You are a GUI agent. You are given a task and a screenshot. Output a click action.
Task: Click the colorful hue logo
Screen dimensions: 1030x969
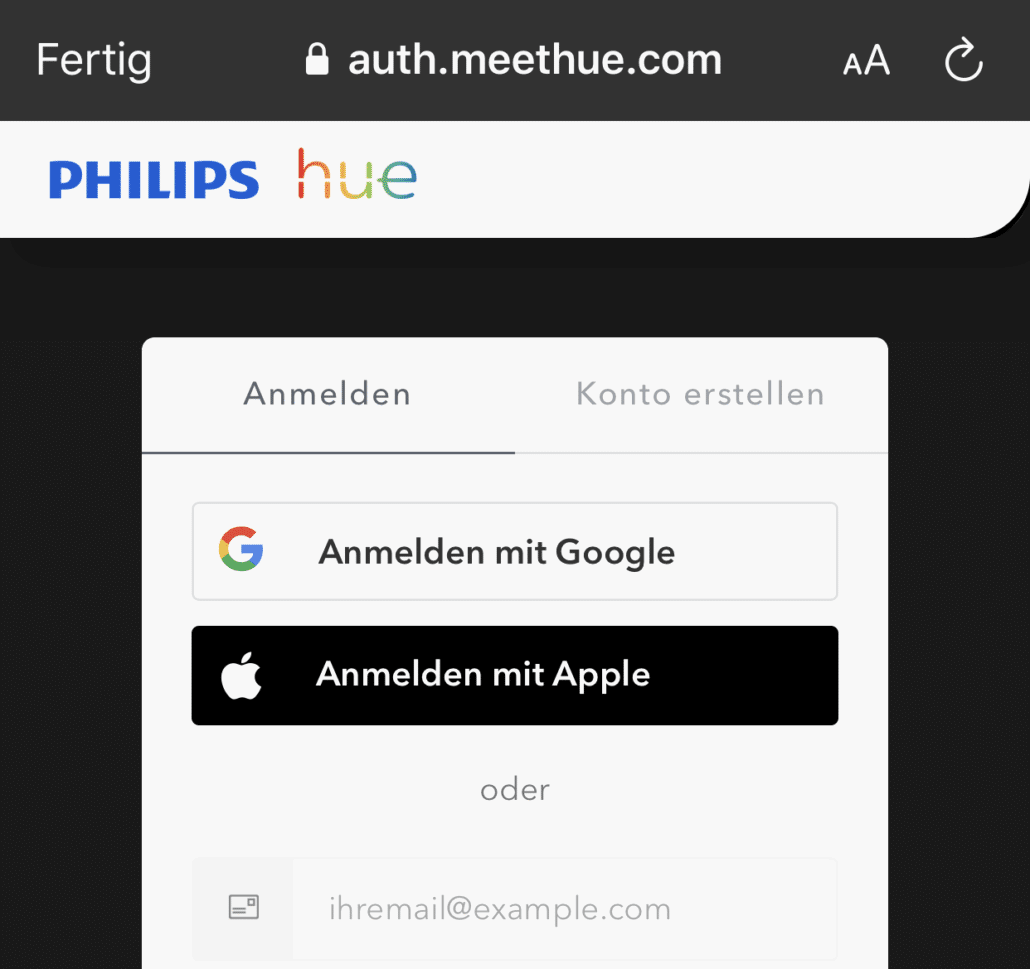tap(357, 174)
